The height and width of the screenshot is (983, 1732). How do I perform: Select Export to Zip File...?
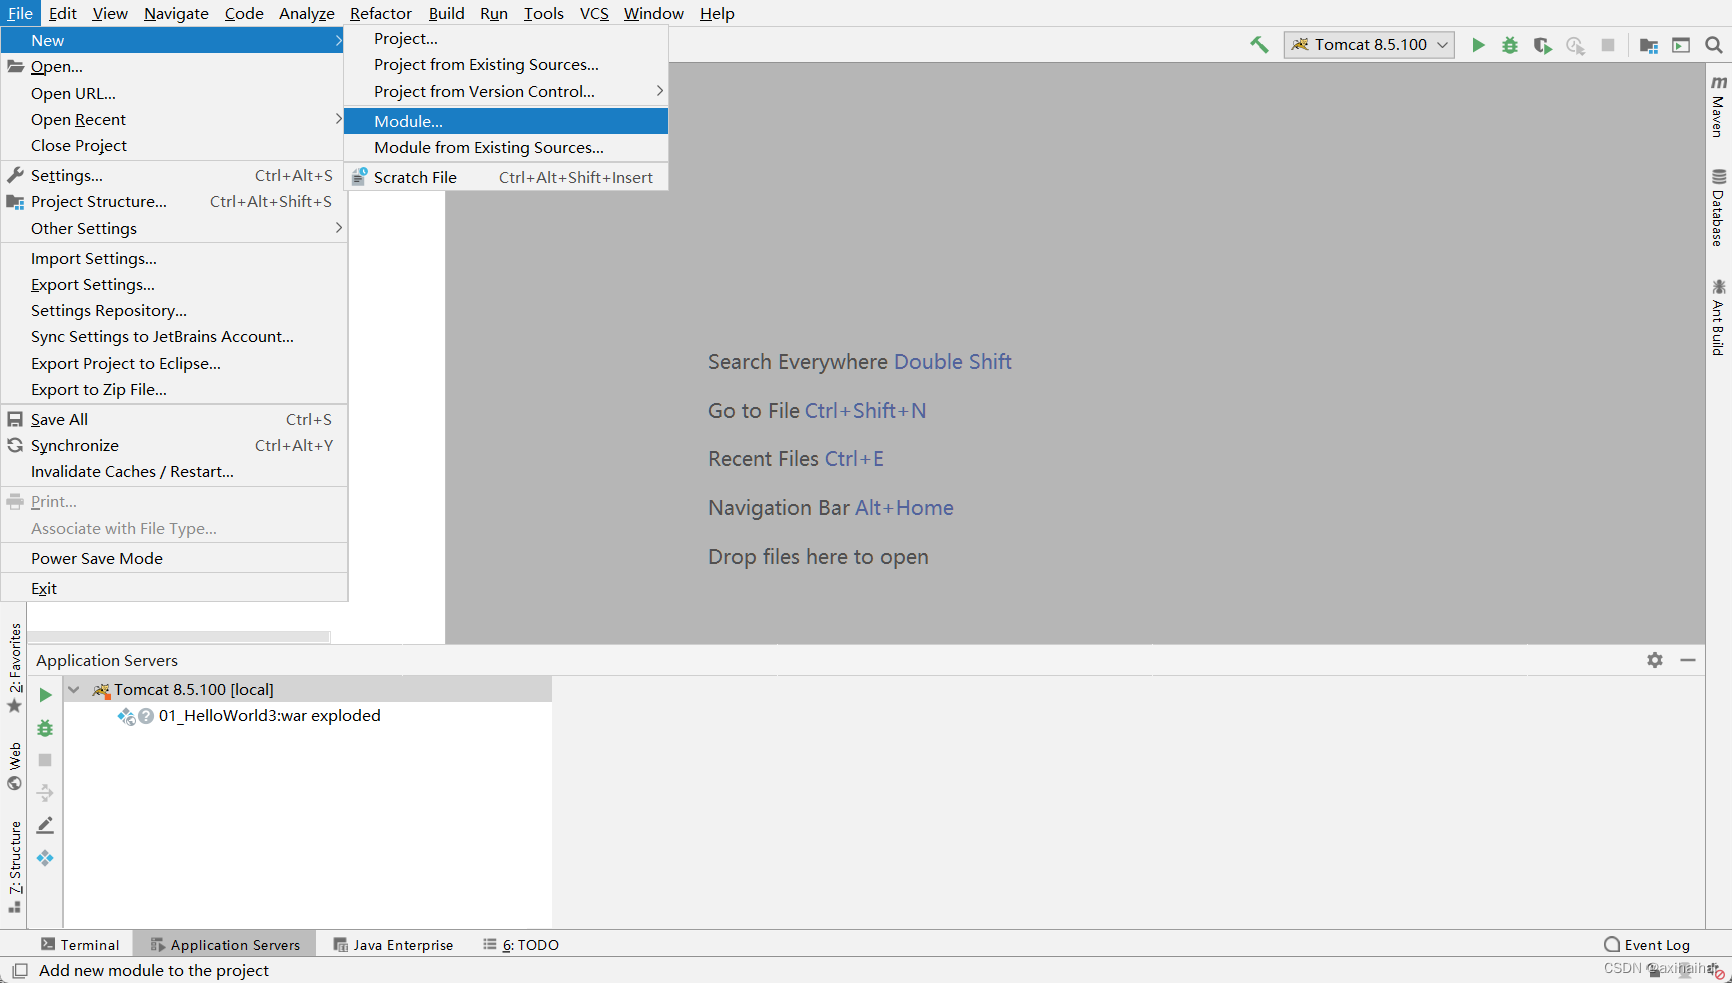174,389
